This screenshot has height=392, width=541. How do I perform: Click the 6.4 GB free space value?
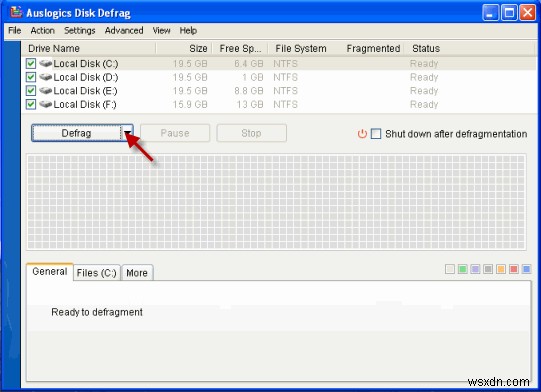pos(248,63)
